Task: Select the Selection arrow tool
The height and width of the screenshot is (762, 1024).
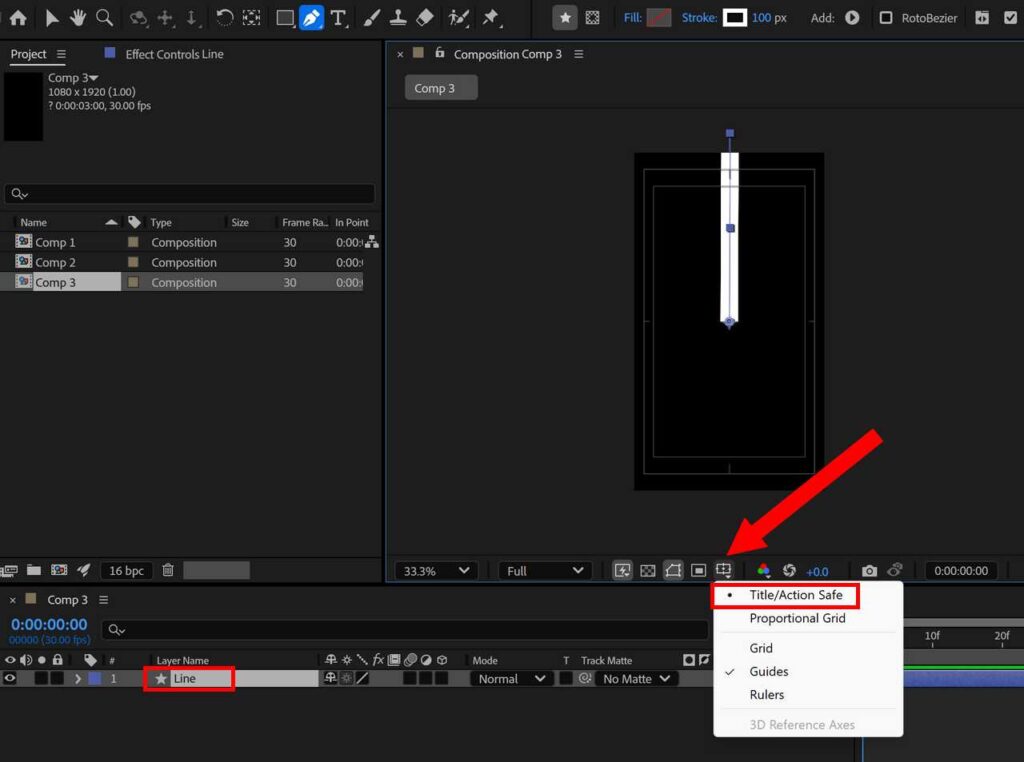Action: point(52,18)
